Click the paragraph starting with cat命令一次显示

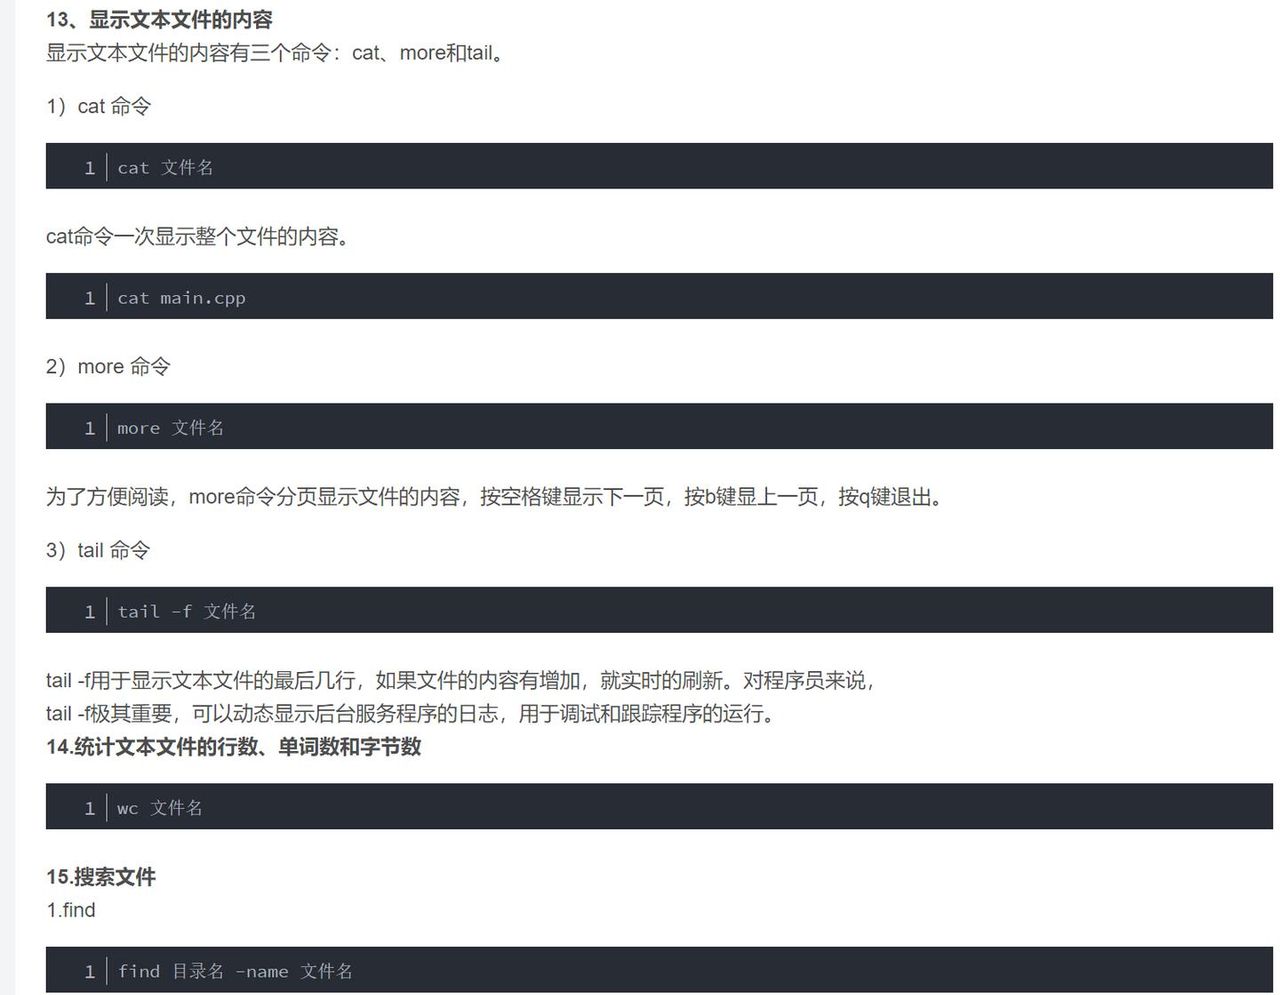coord(197,237)
